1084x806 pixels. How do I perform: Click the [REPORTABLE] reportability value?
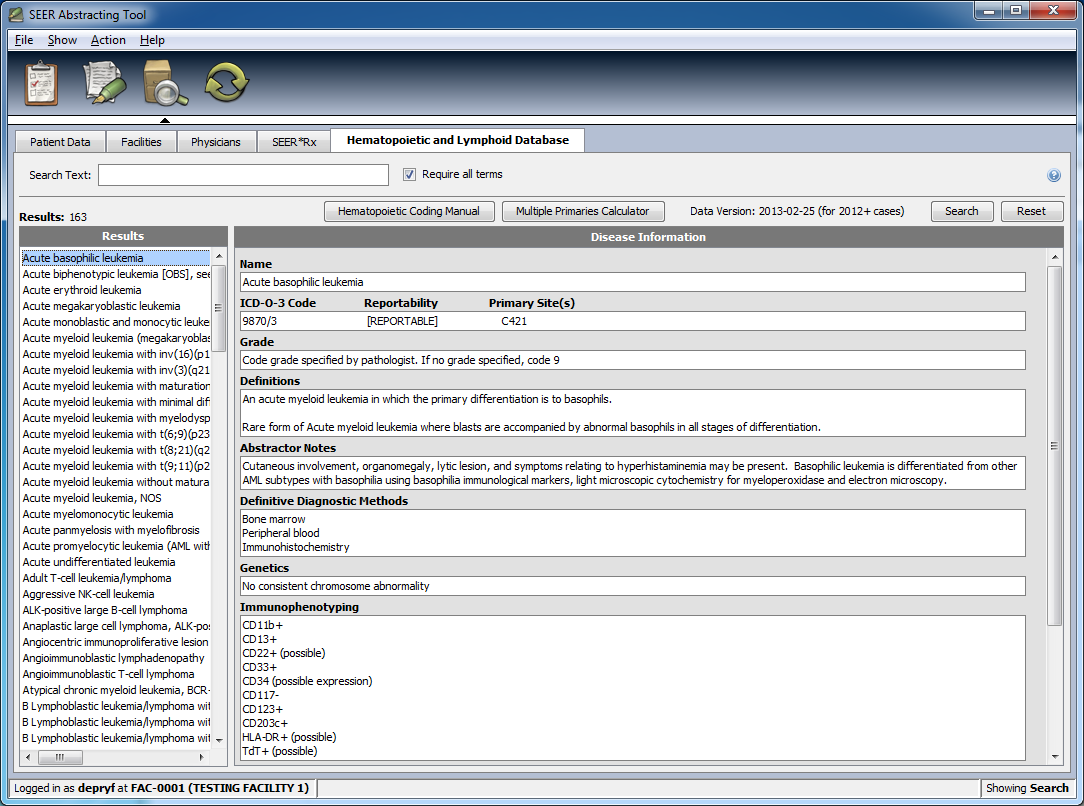pos(402,321)
